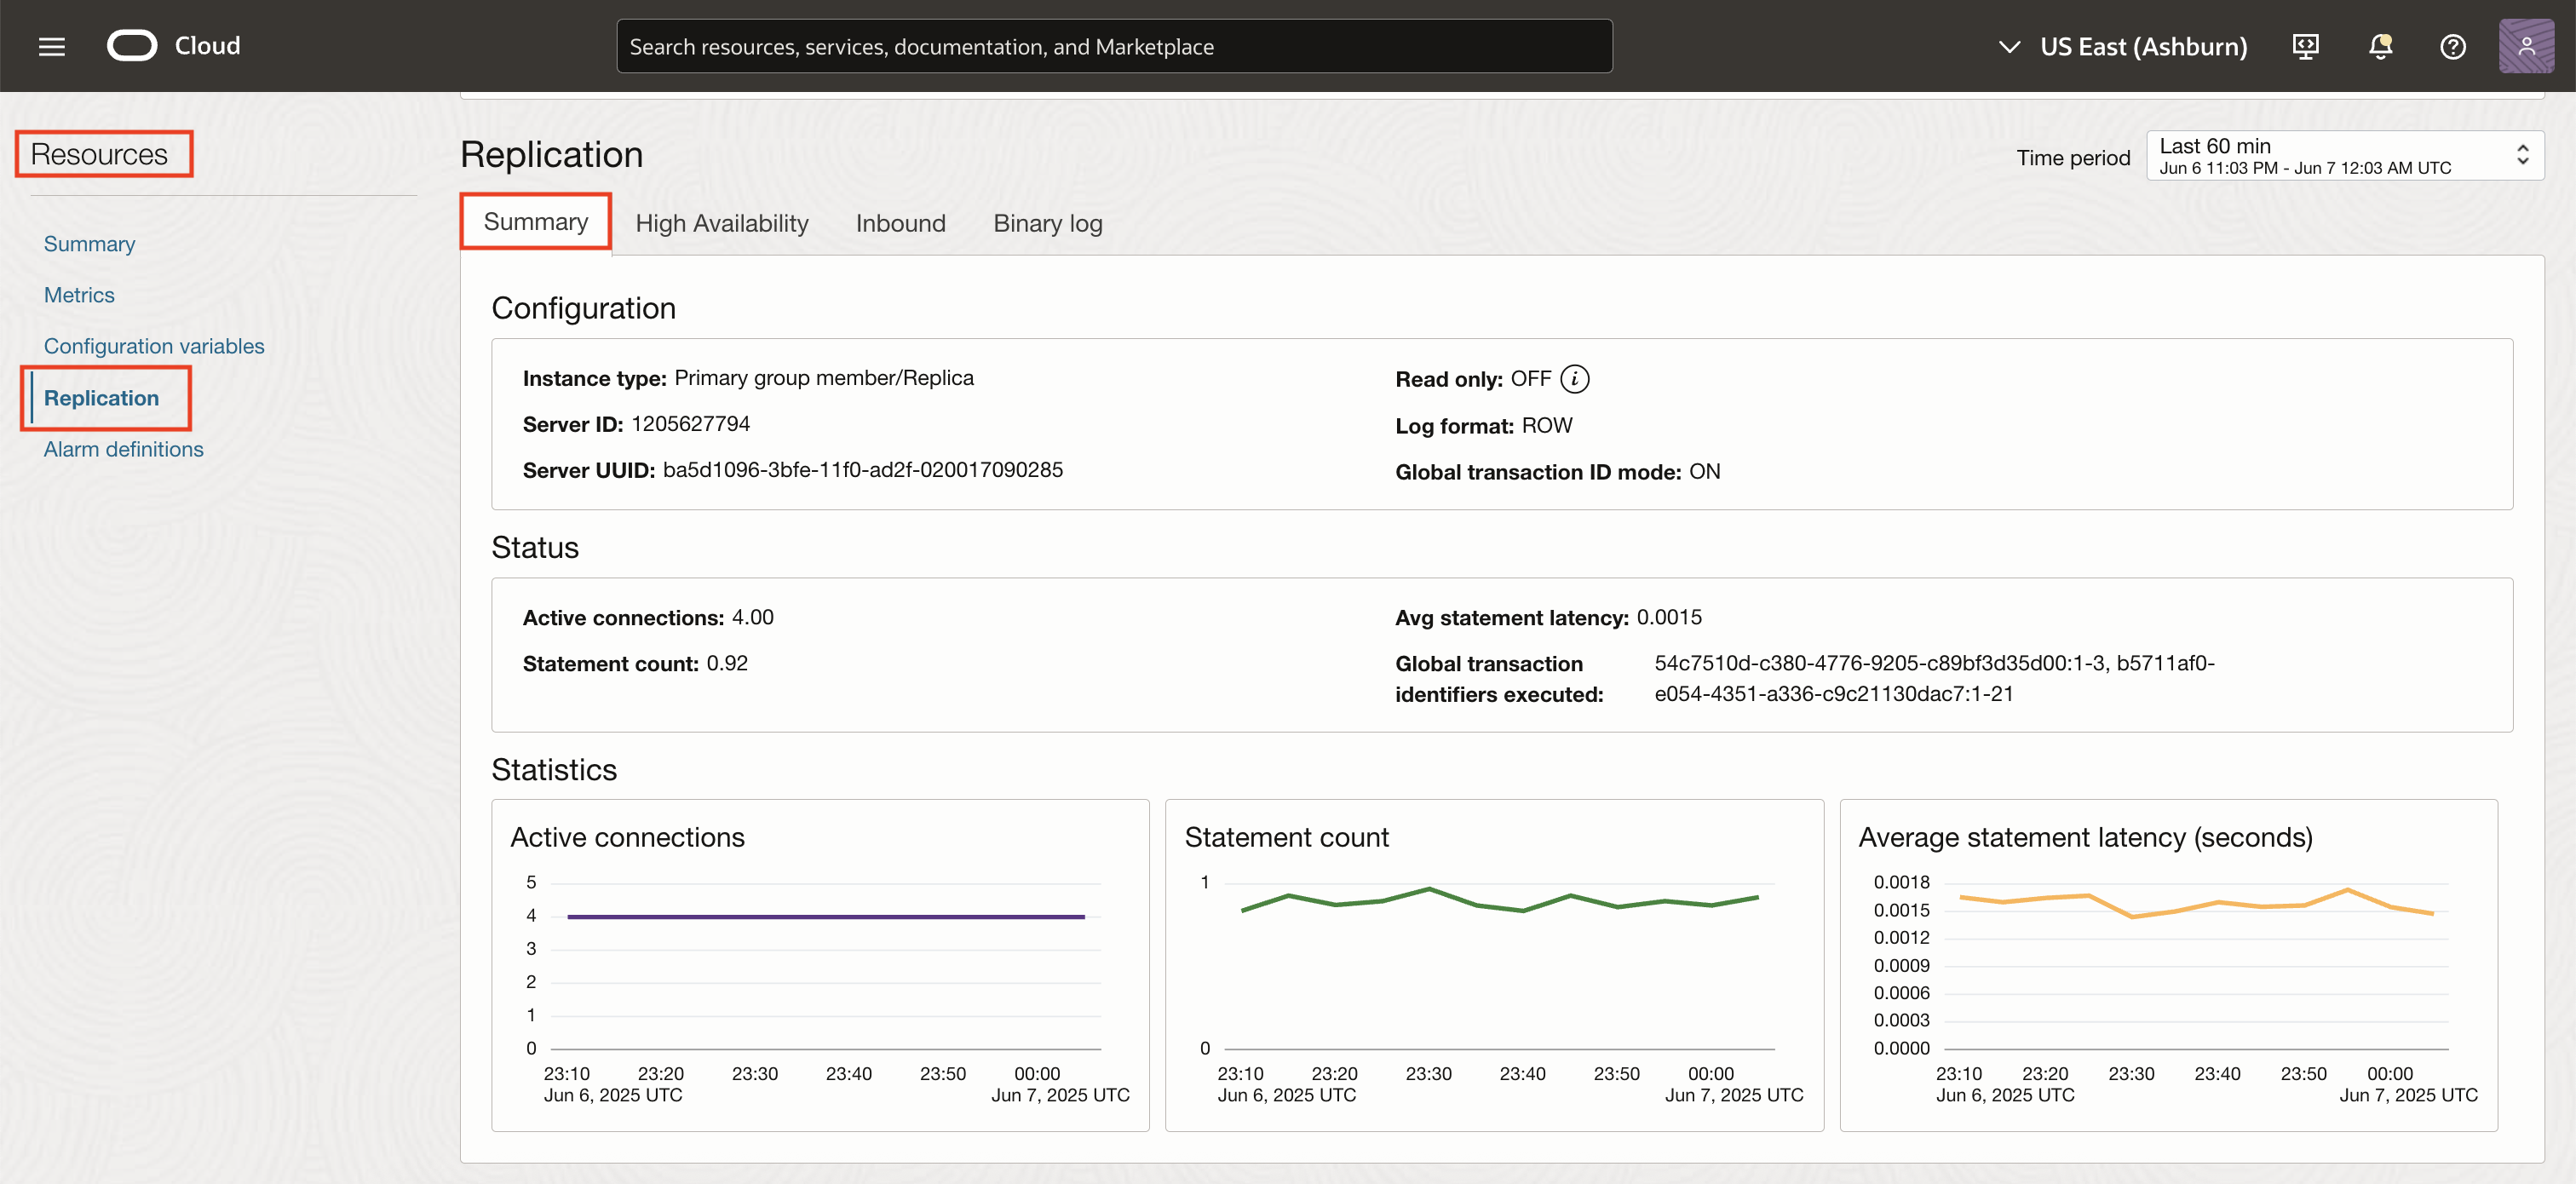2576x1184 pixels.
Task: Switch to the High Availability tab
Action: [x=722, y=223]
